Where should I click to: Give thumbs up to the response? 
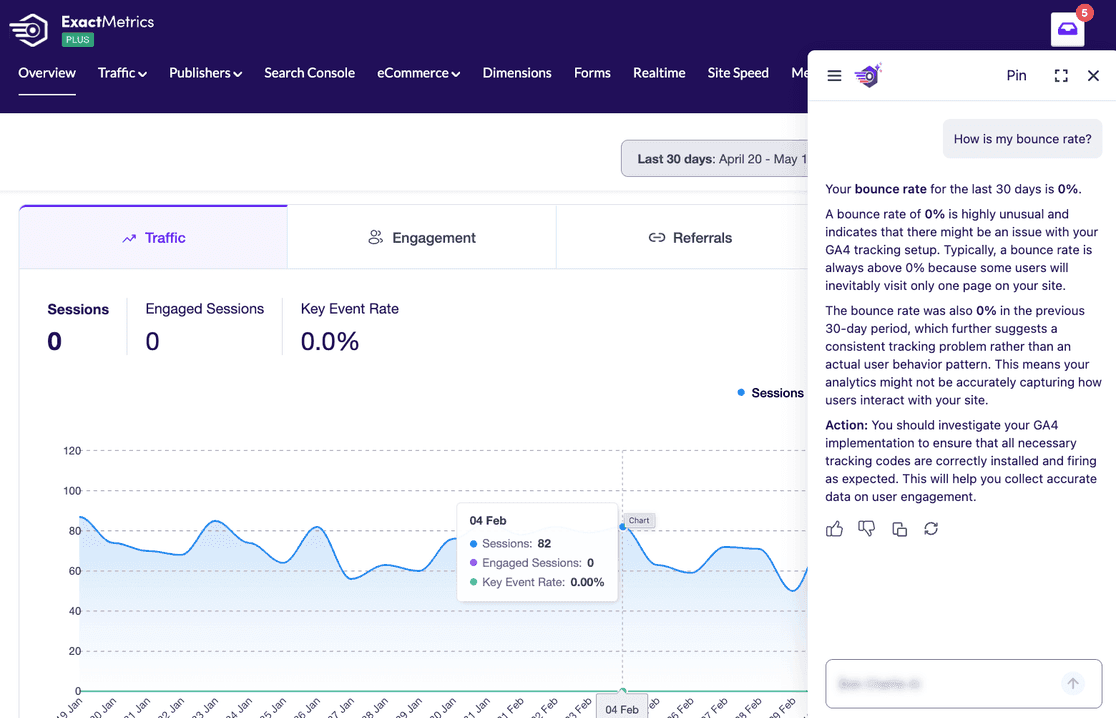(834, 529)
